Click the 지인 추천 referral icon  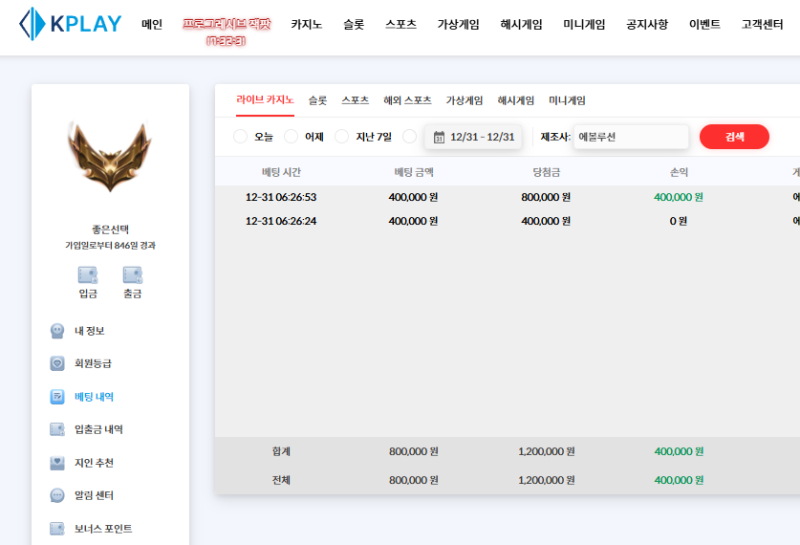pyautogui.click(x=58, y=463)
